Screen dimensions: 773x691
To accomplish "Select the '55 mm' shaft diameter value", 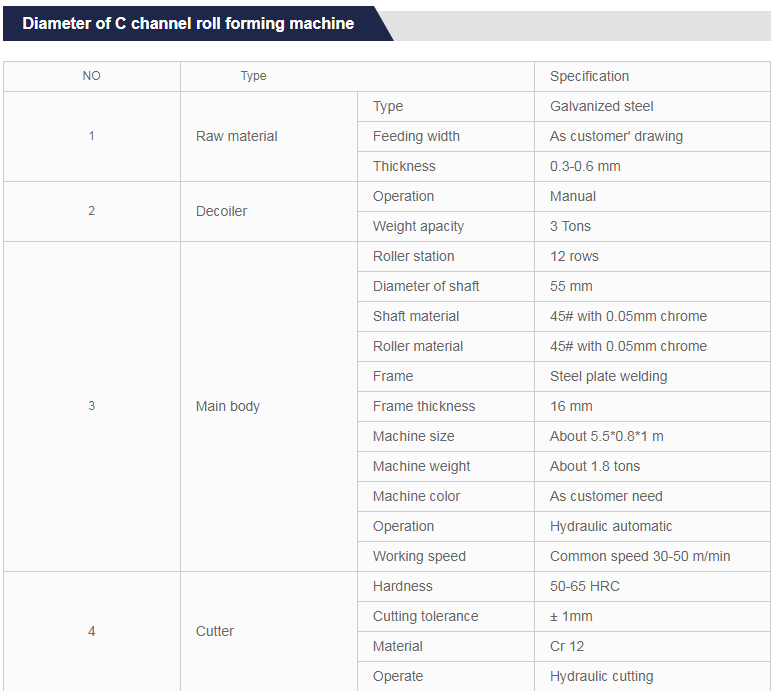I will [x=571, y=287].
